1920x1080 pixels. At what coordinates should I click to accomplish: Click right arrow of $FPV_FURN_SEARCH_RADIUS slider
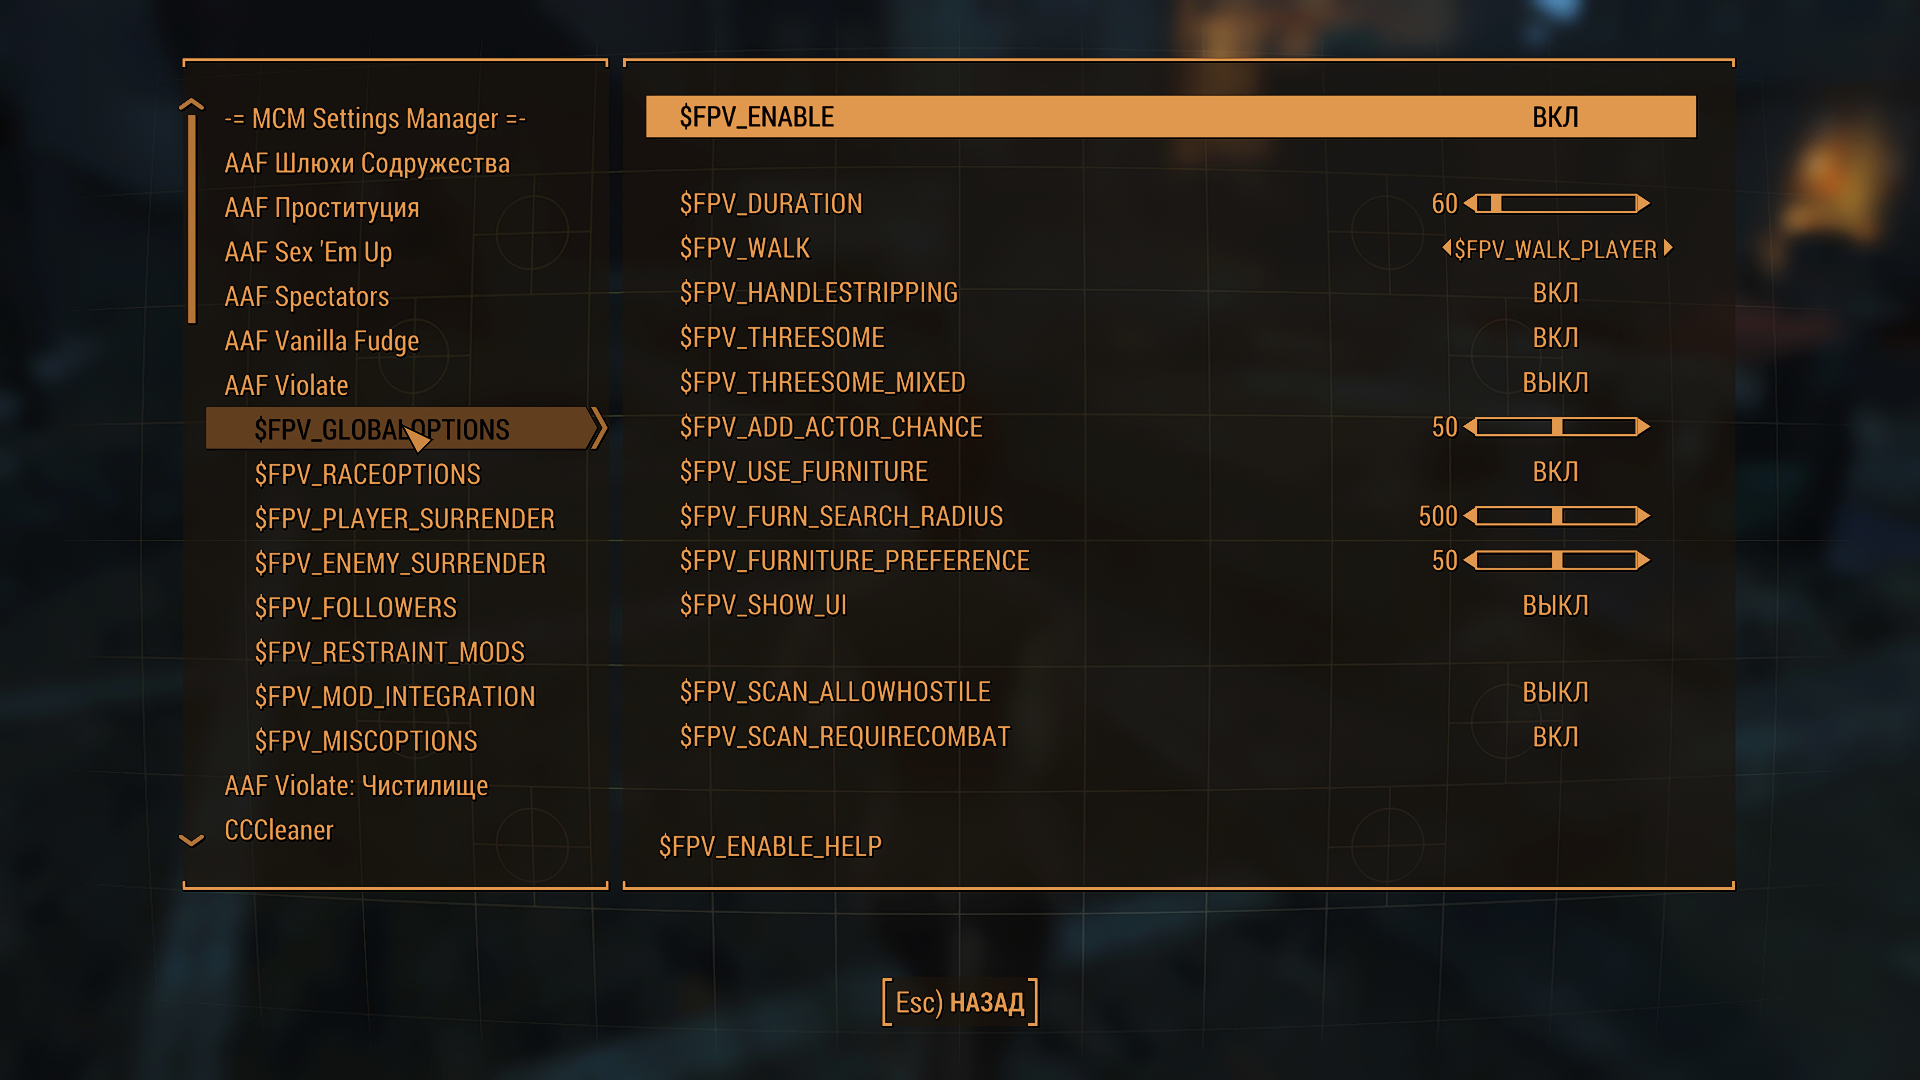click(x=1643, y=516)
